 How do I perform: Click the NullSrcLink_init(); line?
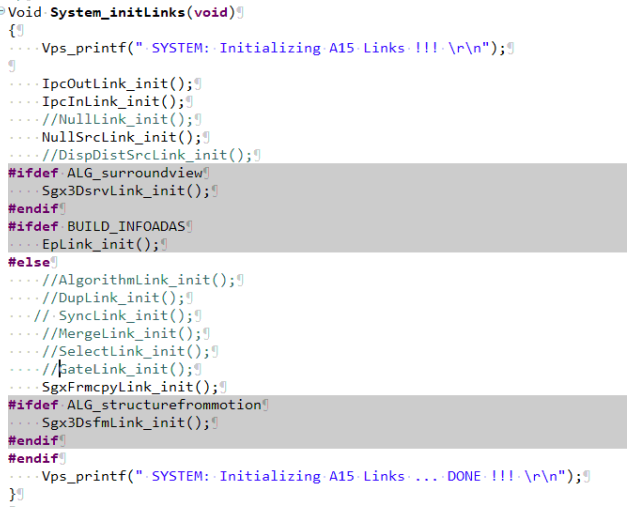[122, 138]
